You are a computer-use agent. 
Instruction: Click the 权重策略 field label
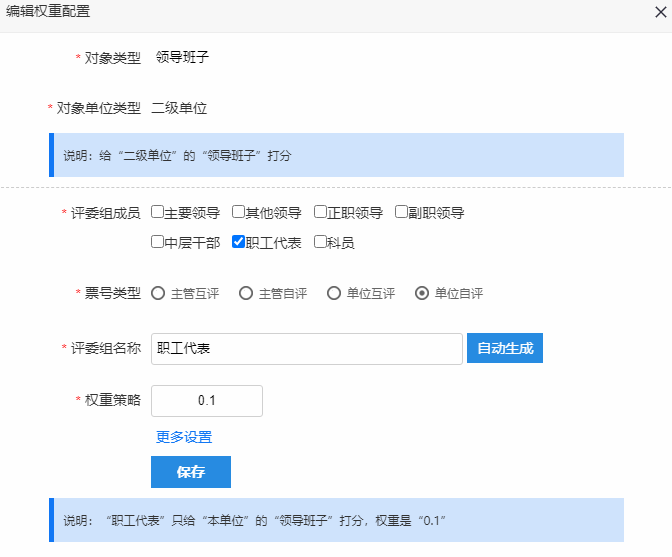click(x=112, y=400)
